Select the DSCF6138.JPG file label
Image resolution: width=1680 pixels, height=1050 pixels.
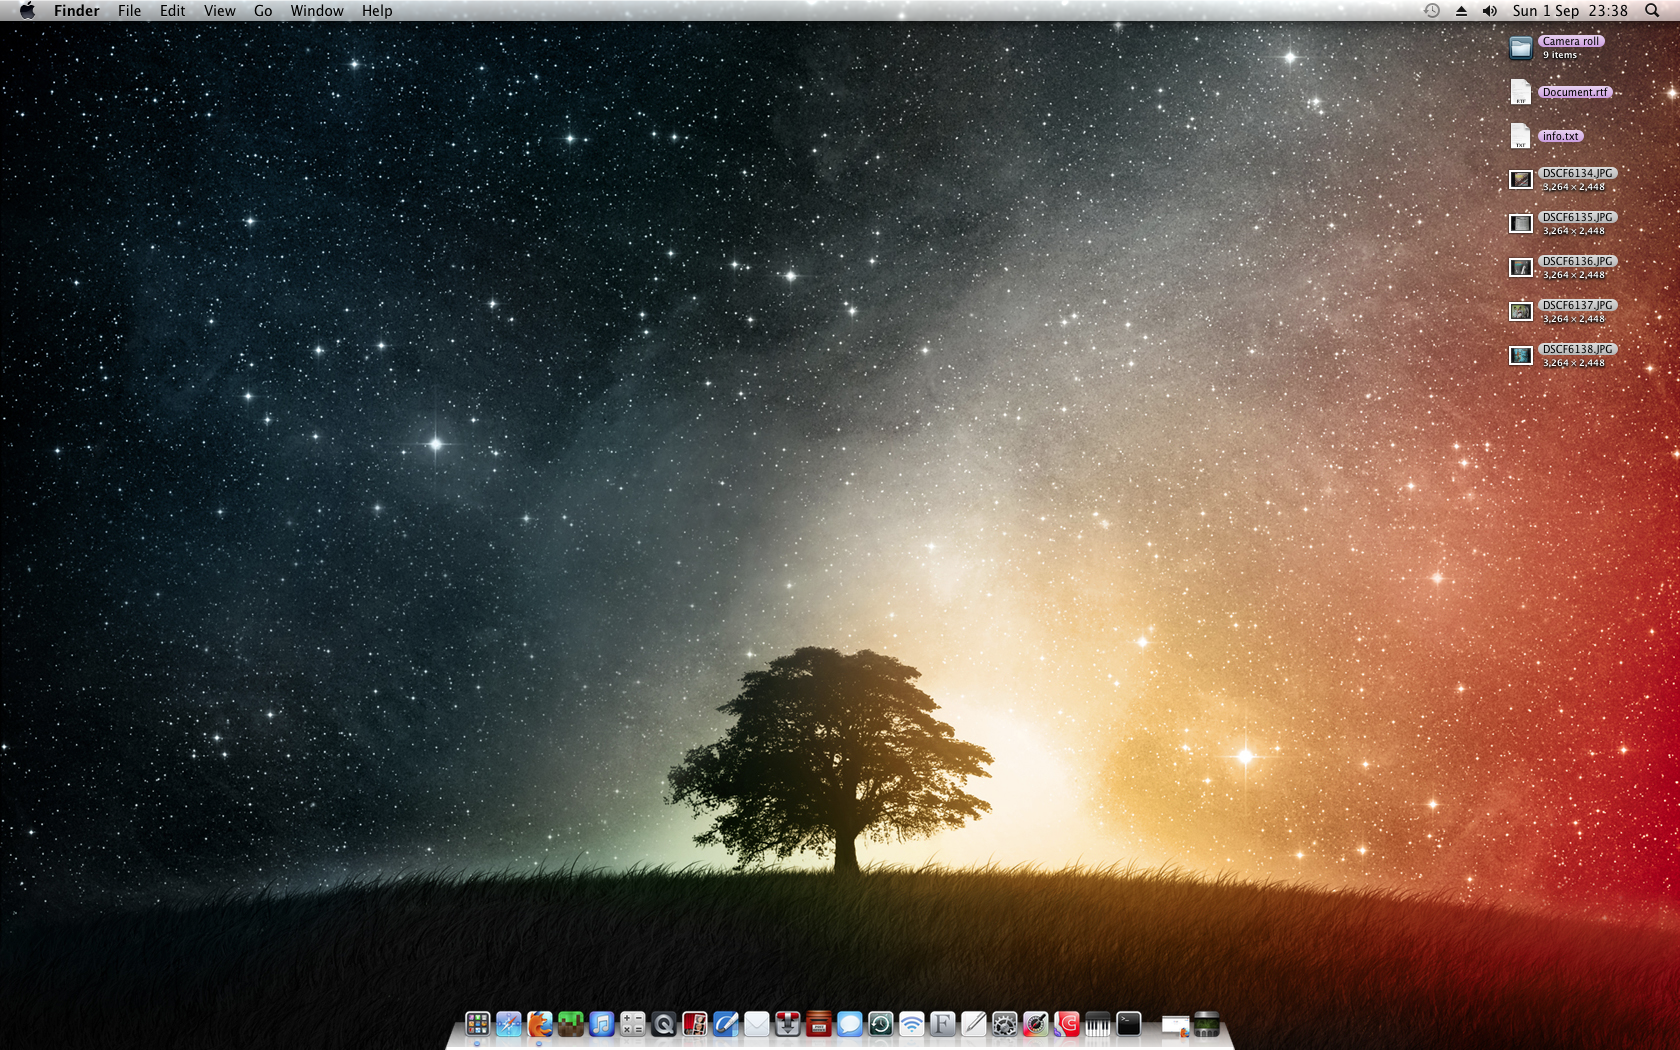[1578, 349]
